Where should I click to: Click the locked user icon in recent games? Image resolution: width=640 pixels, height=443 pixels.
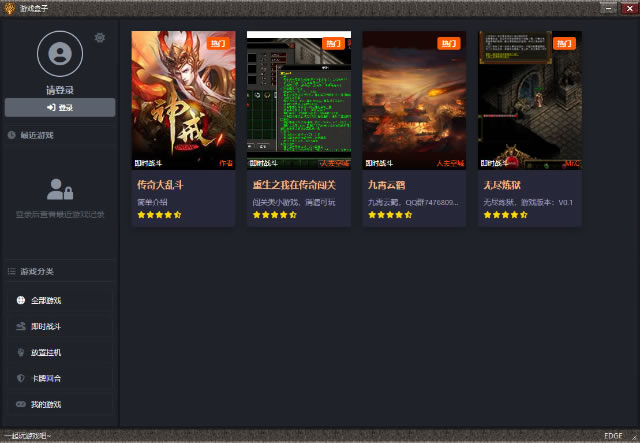[59, 189]
